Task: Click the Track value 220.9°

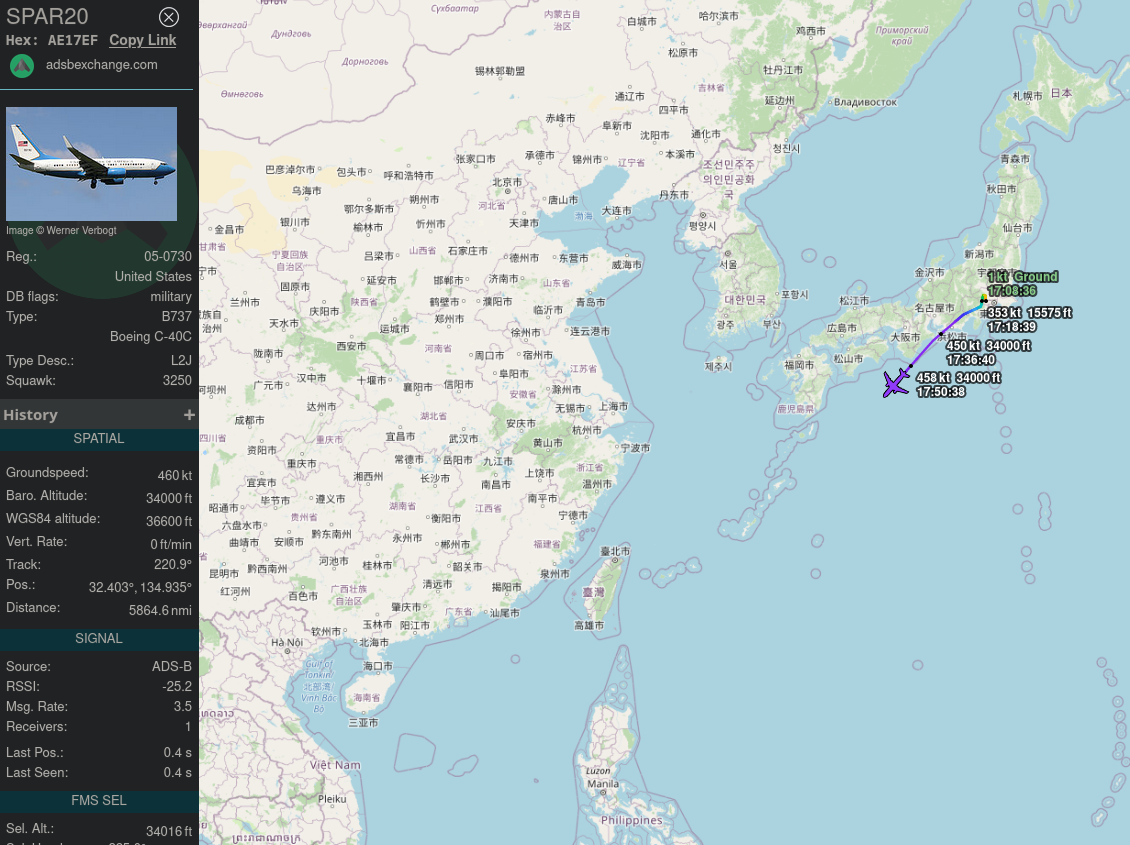Action: (x=173, y=565)
